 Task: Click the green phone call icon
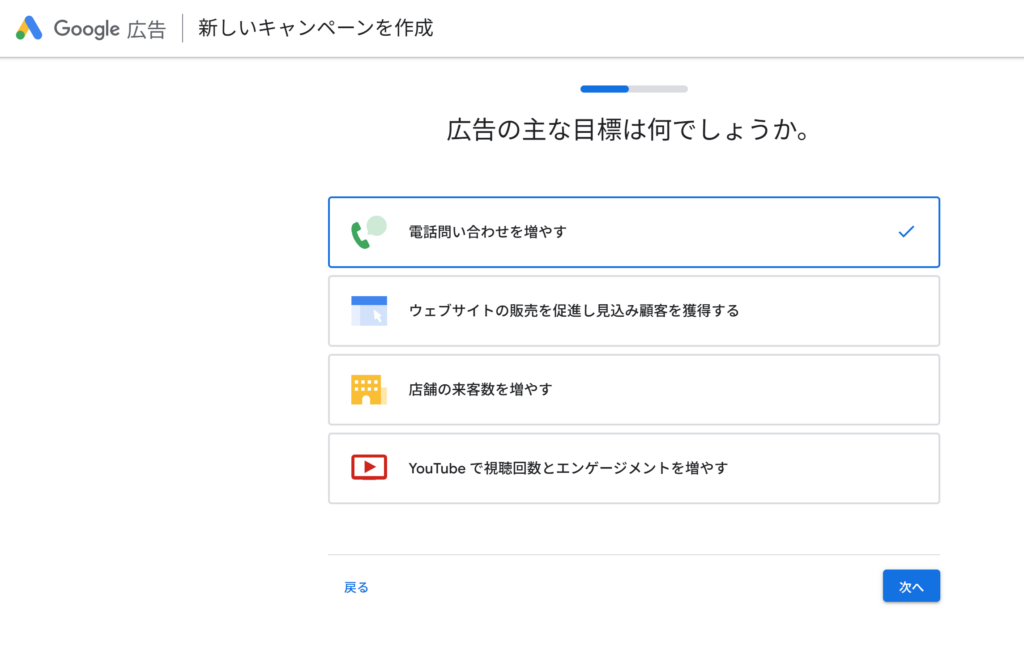click(x=368, y=232)
